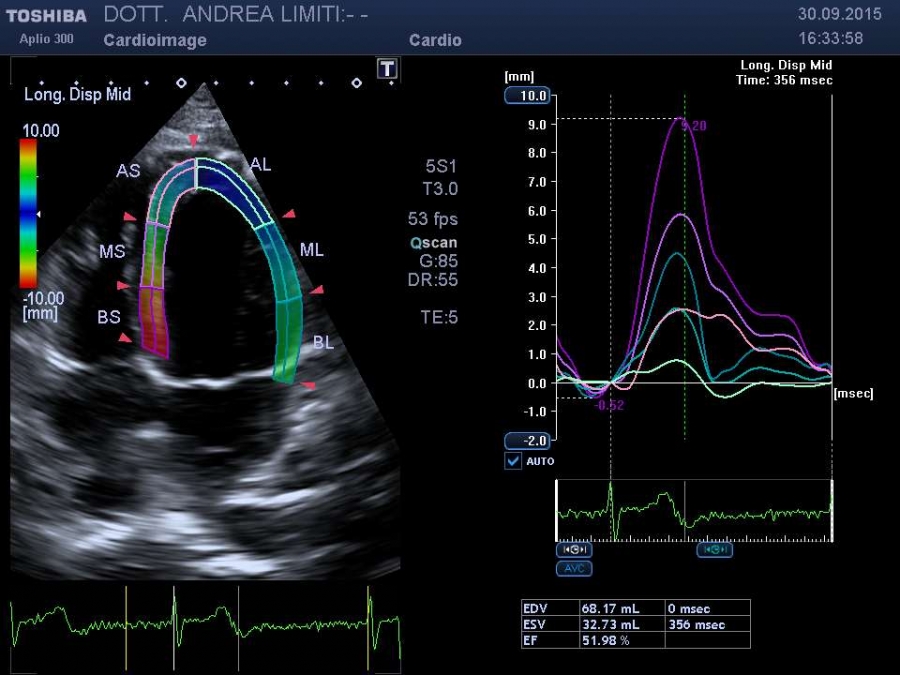Image resolution: width=900 pixels, height=675 pixels.
Task: Click the displacement color scale bar
Action: [28, 213]
